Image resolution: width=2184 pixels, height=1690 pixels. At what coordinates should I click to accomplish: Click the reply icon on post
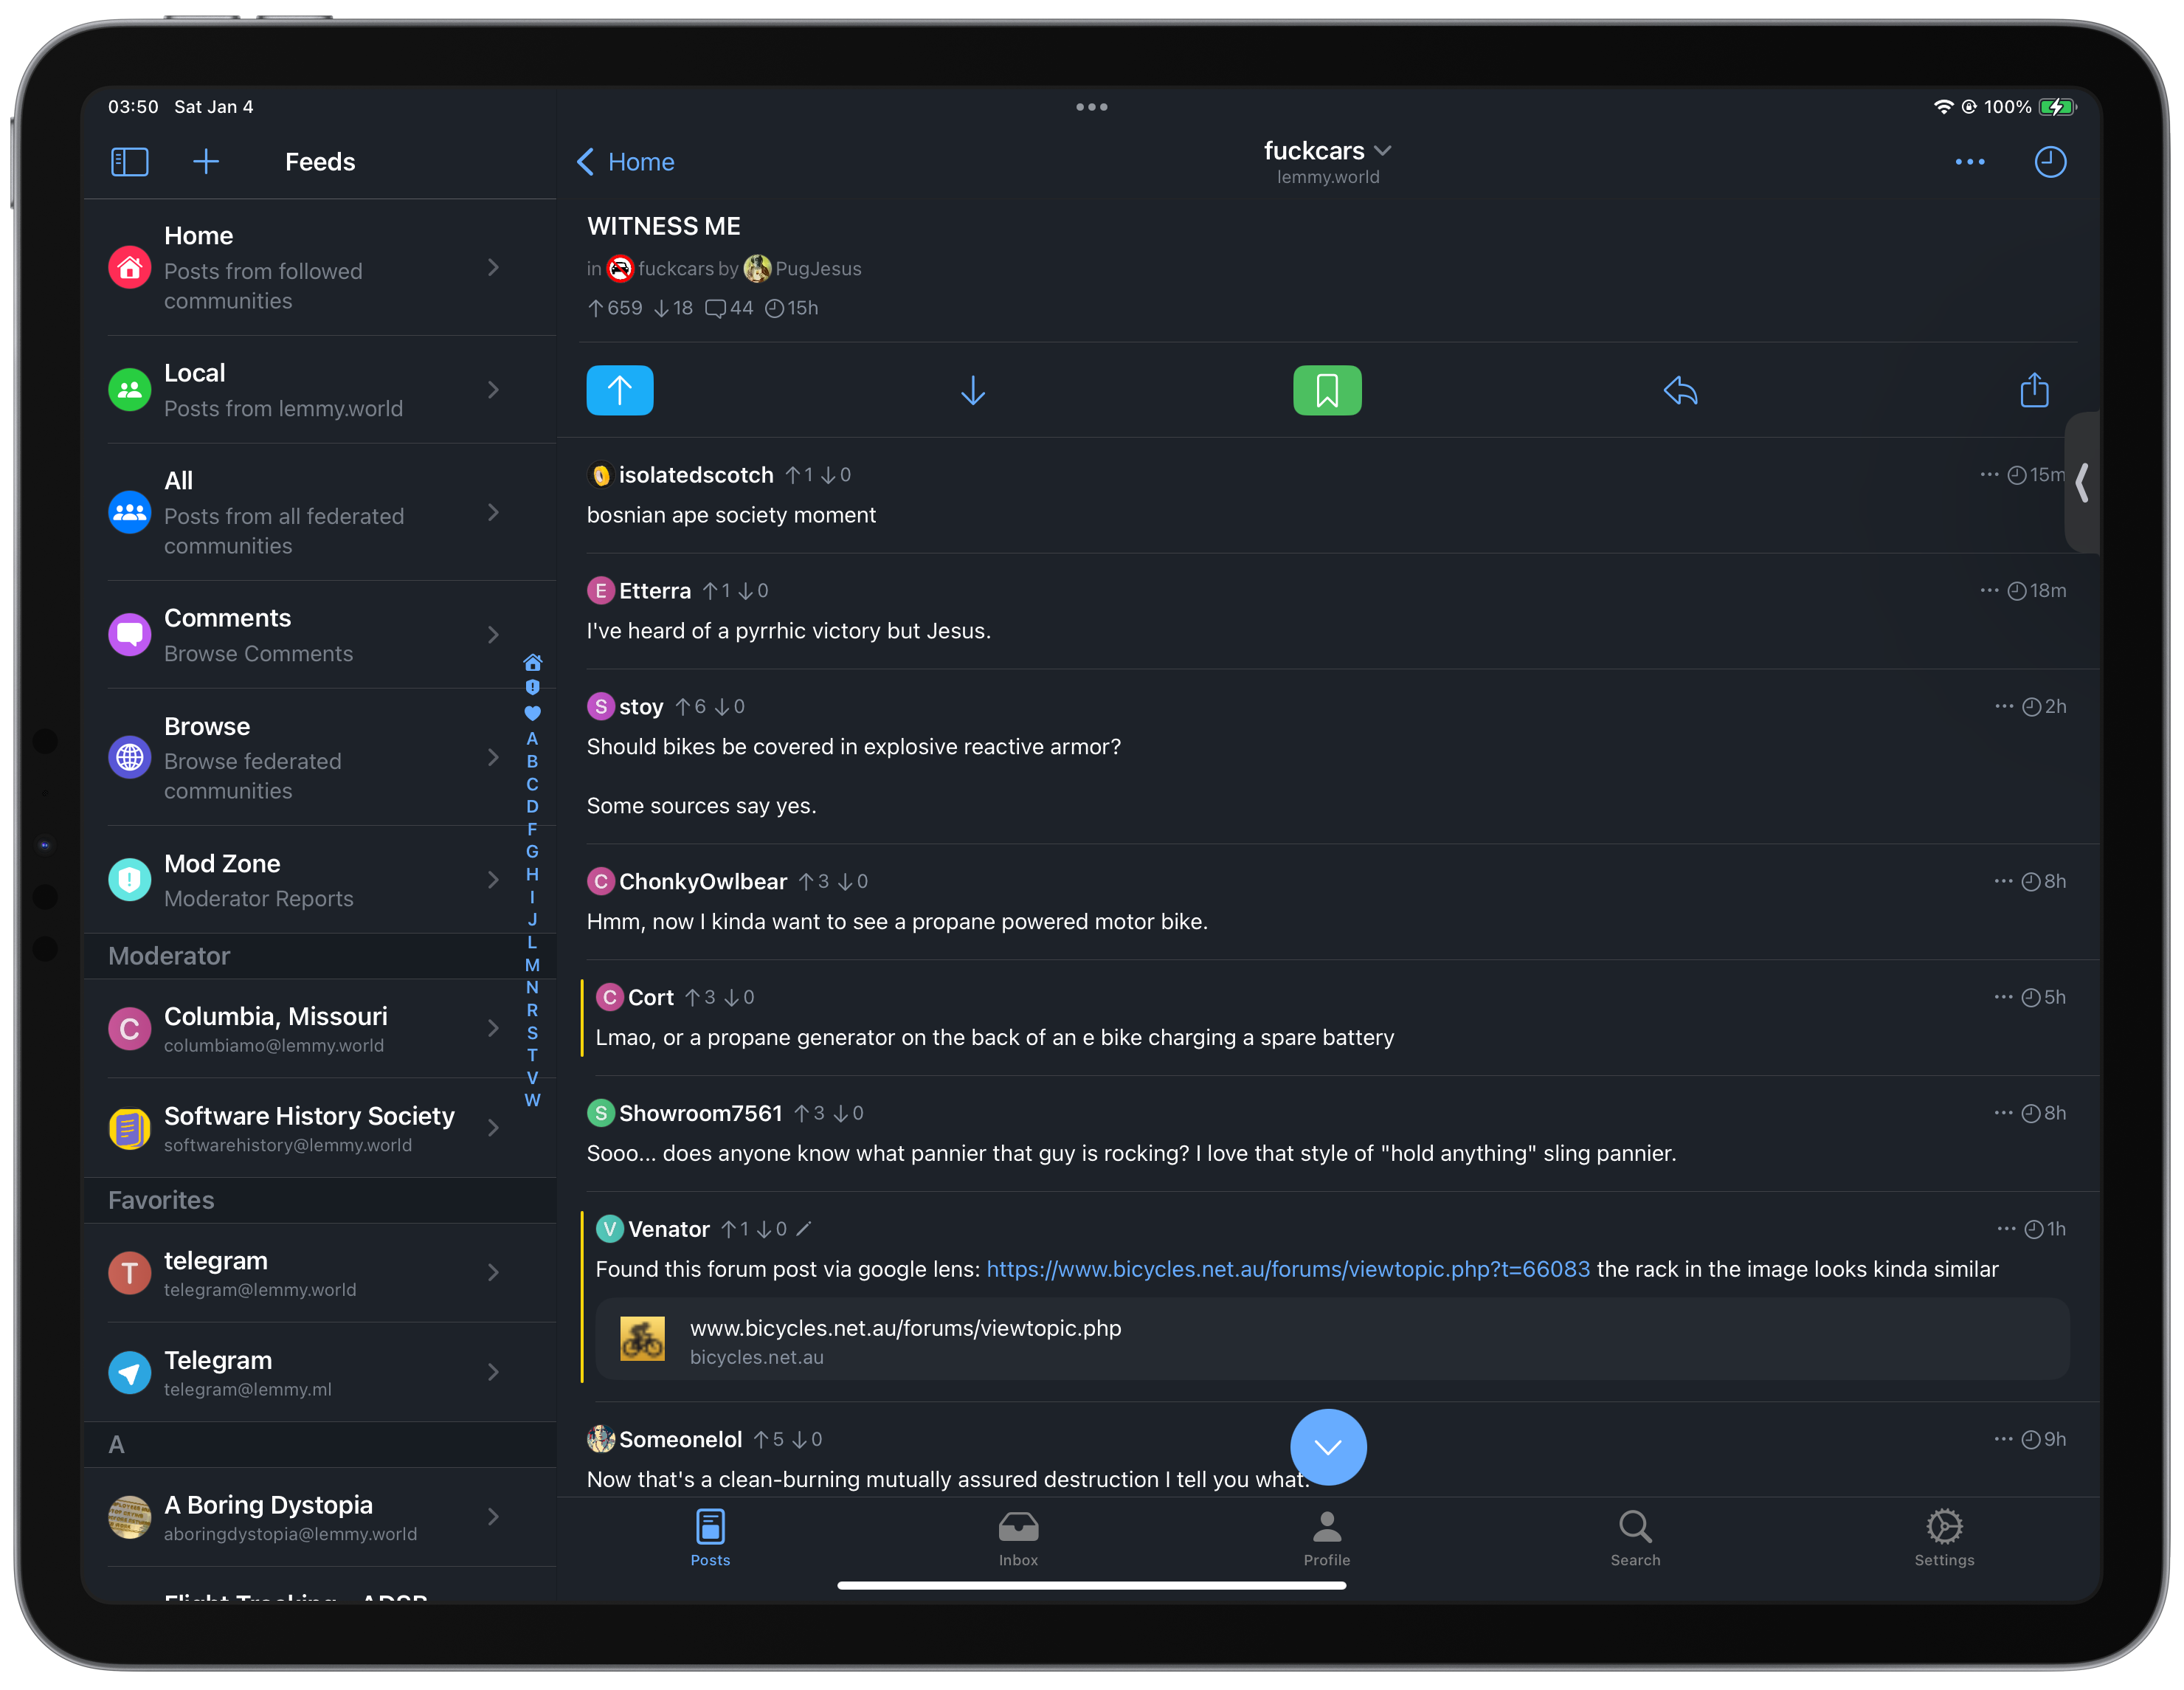(1681, 390)
